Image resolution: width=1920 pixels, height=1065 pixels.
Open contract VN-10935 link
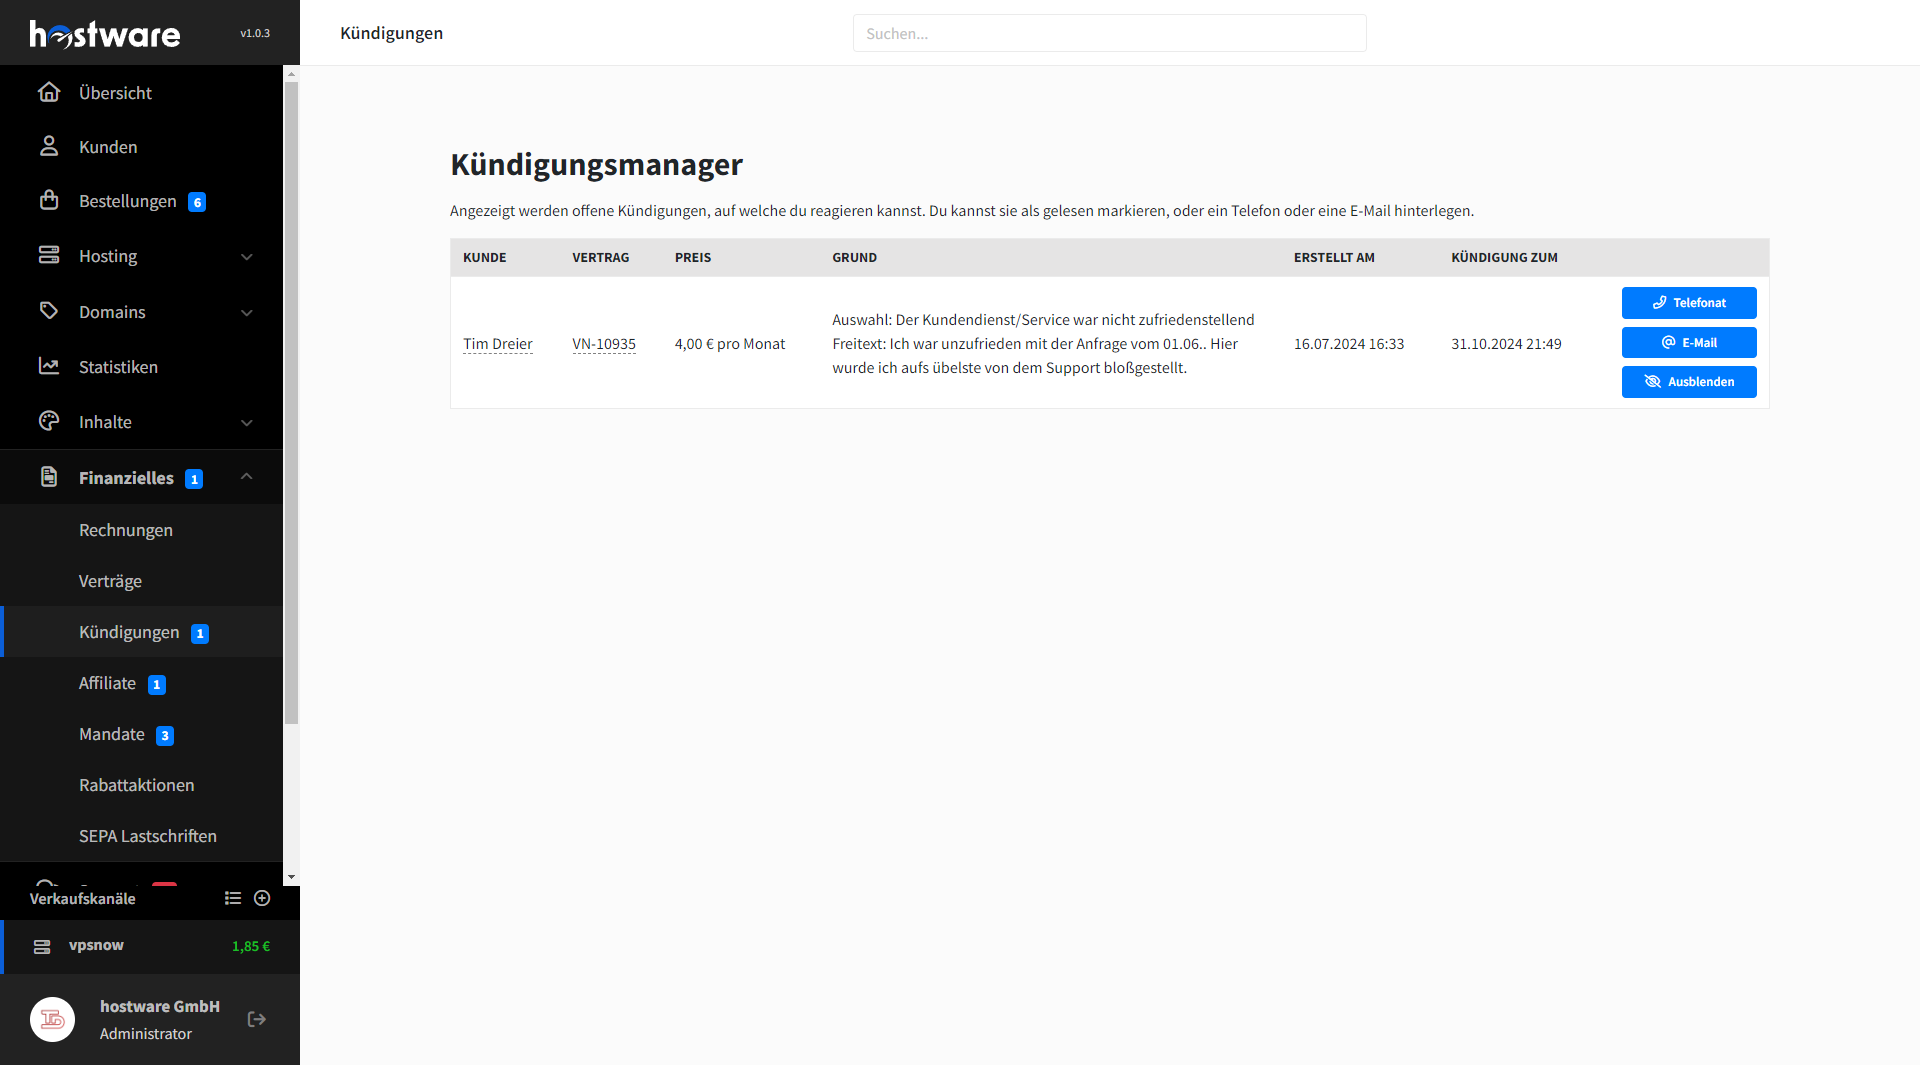pyautogui.click(x=603, y=344)
